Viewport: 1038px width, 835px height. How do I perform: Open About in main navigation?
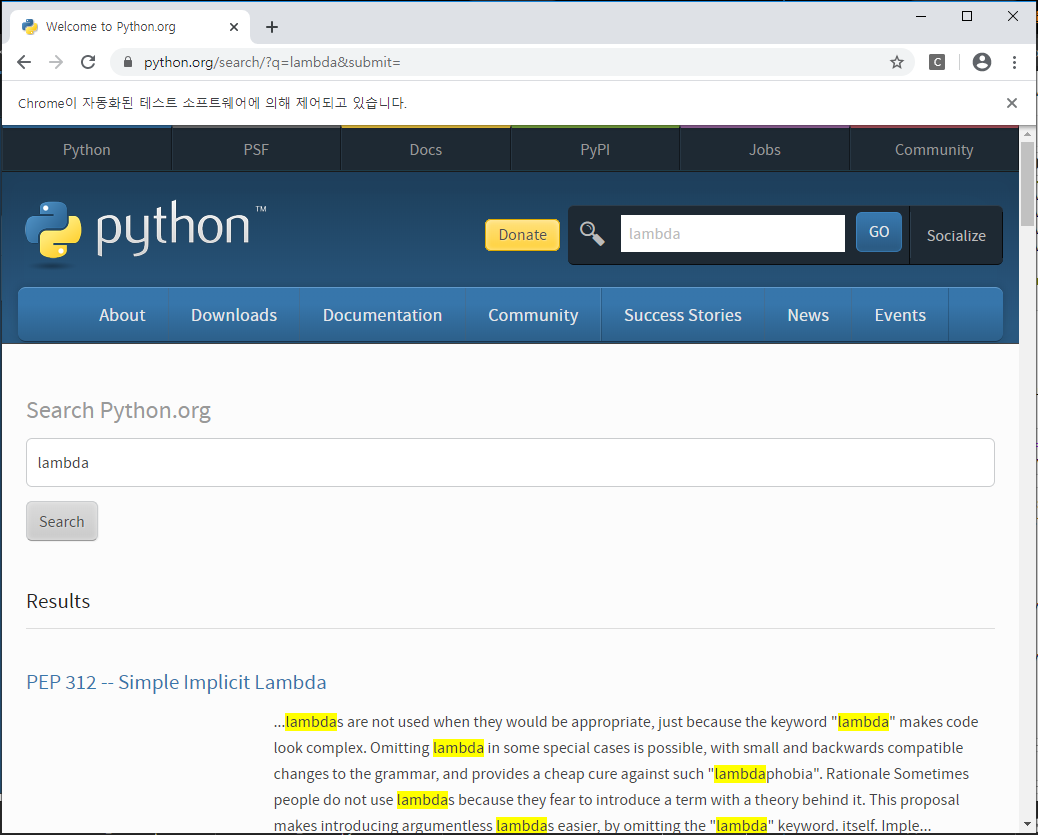point(122,315)
